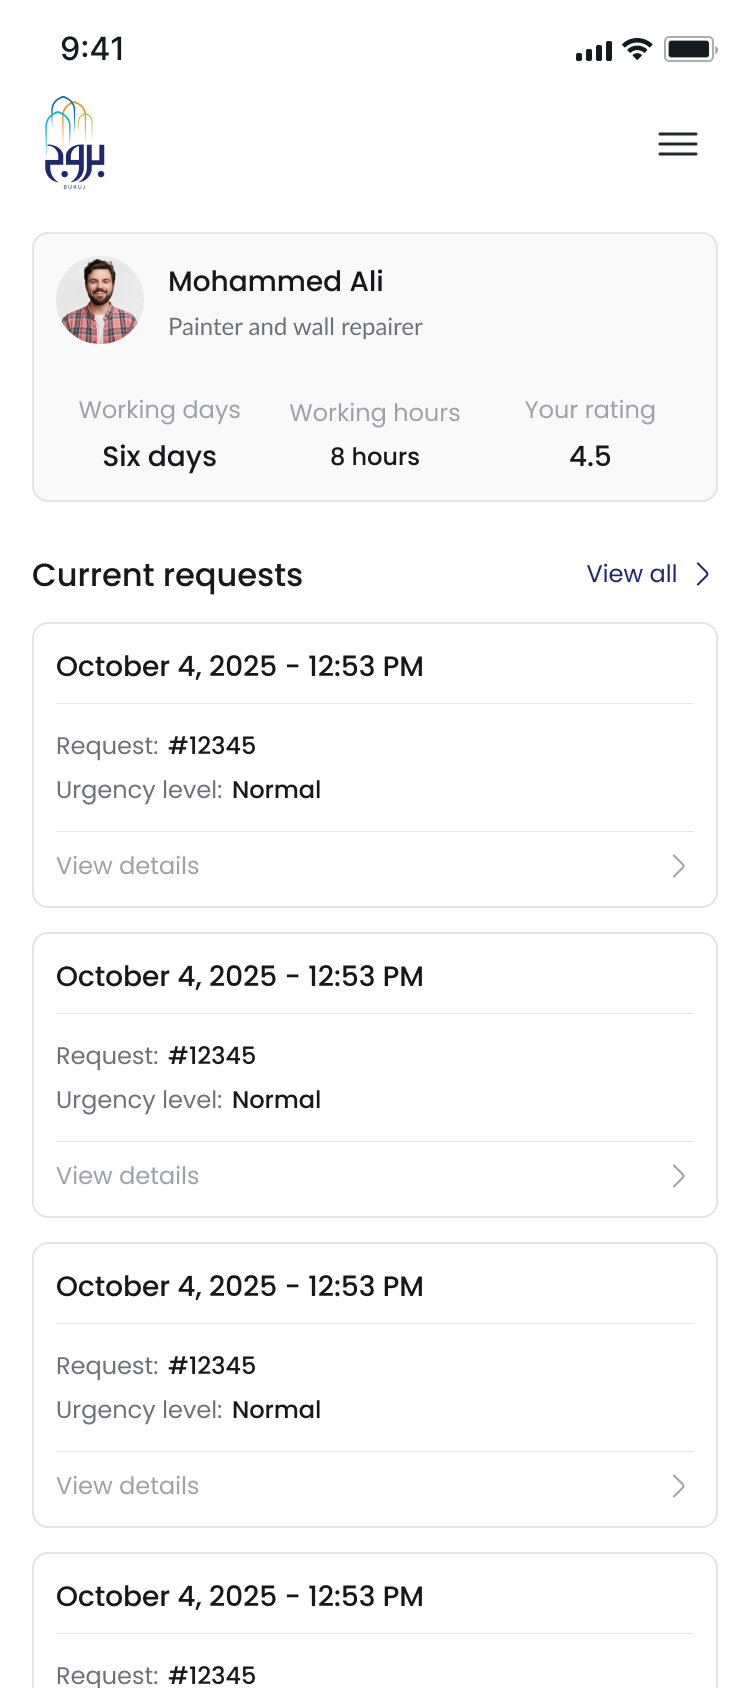Expand the second request card details
This screenshot has width=750, height=1688.
click(x=128, y=1175)
